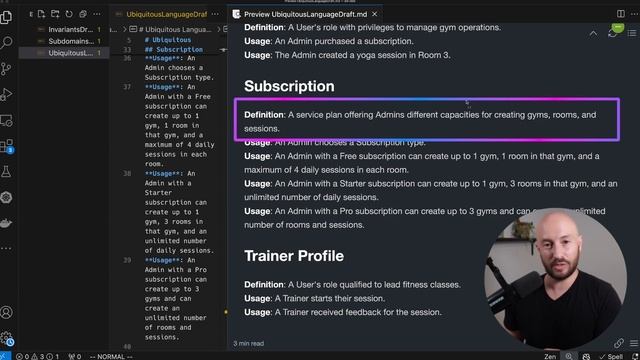Collapse the preview section with chevron up
The height and width of the screenshot is (360, 640).
click(593, 34)
